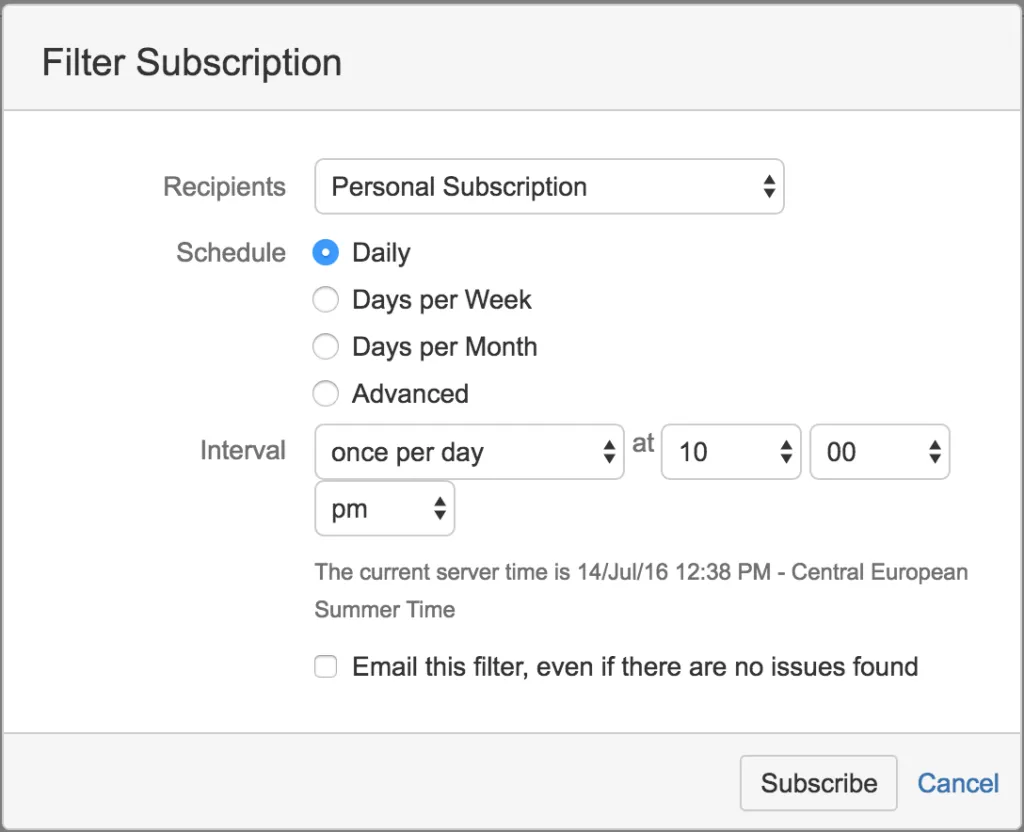The width and height of the screenshot is (1024, 832).
Task: Select the Daily schedule radio button
Action: tap(325, 252)
